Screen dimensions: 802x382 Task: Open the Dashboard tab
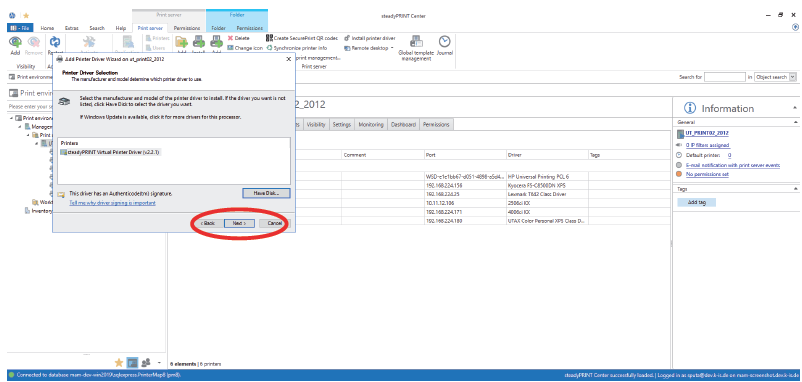(404, 124)
